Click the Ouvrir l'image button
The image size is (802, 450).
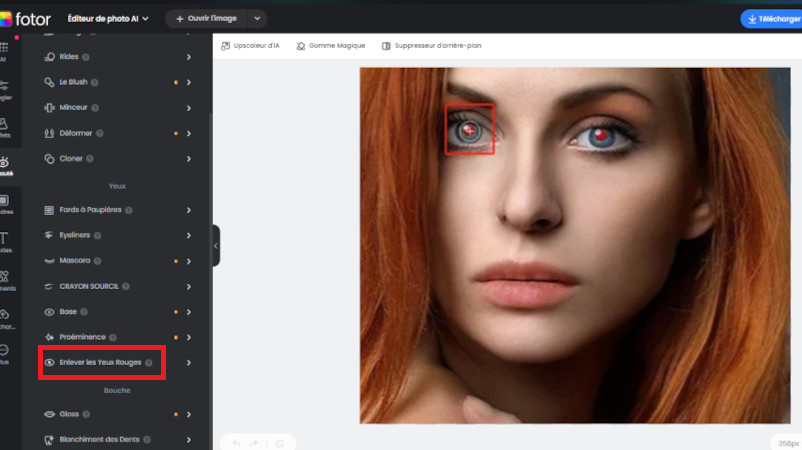[206, 18]
